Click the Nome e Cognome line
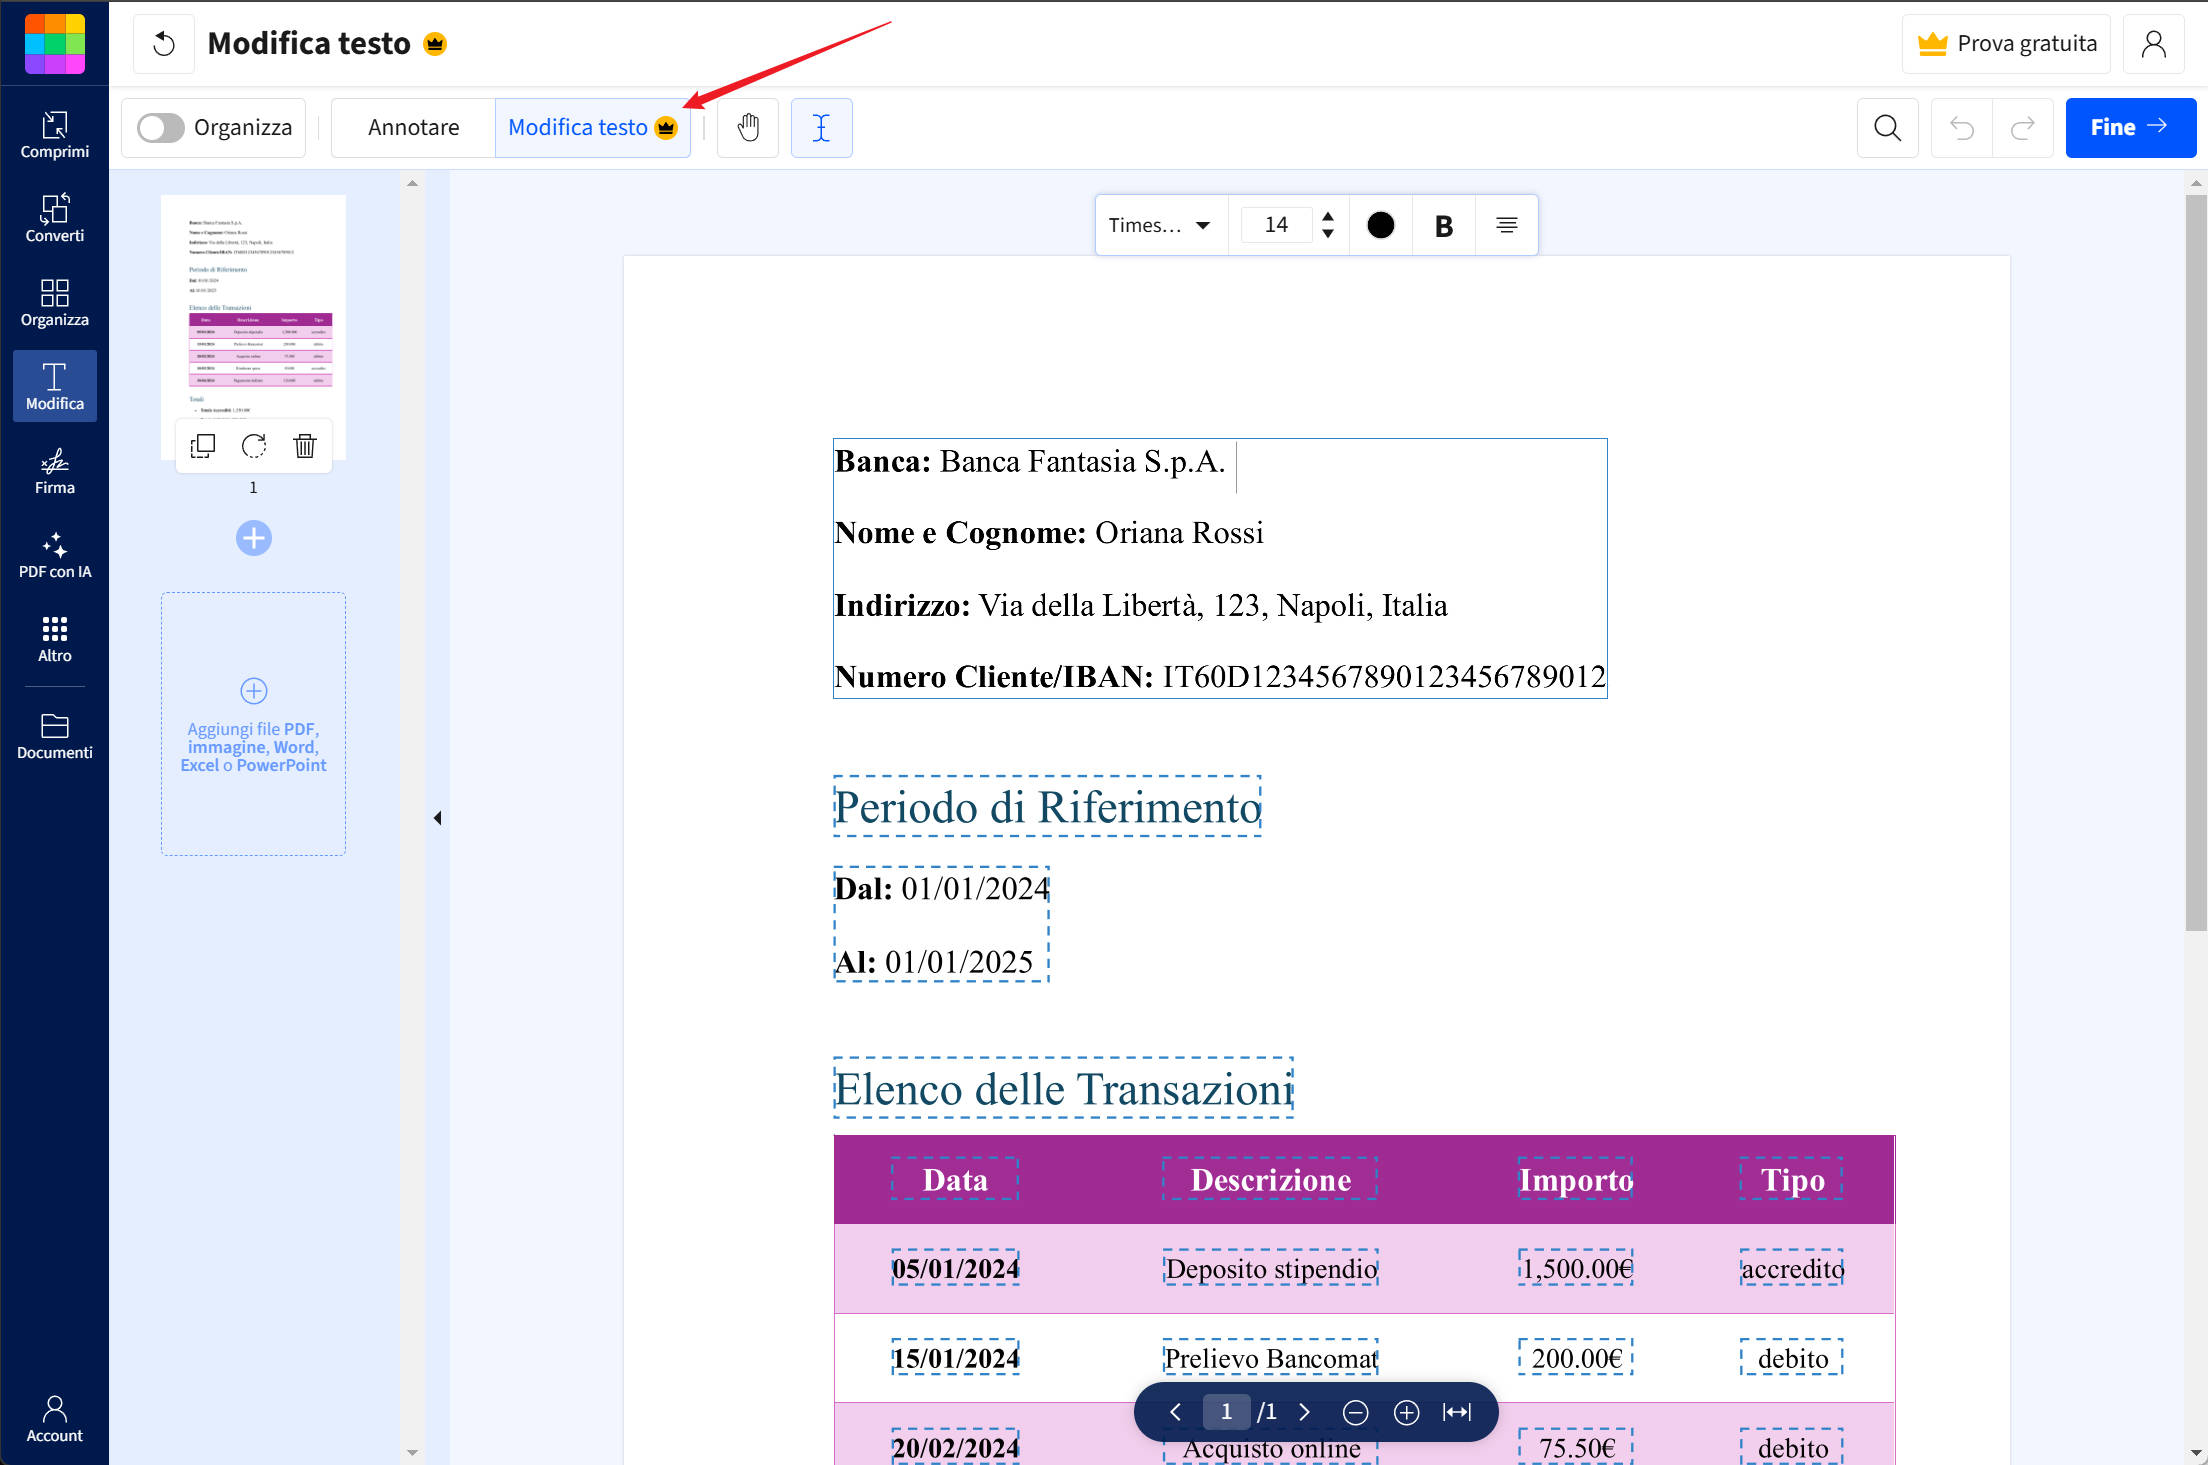 click(x=1049, y=533)
